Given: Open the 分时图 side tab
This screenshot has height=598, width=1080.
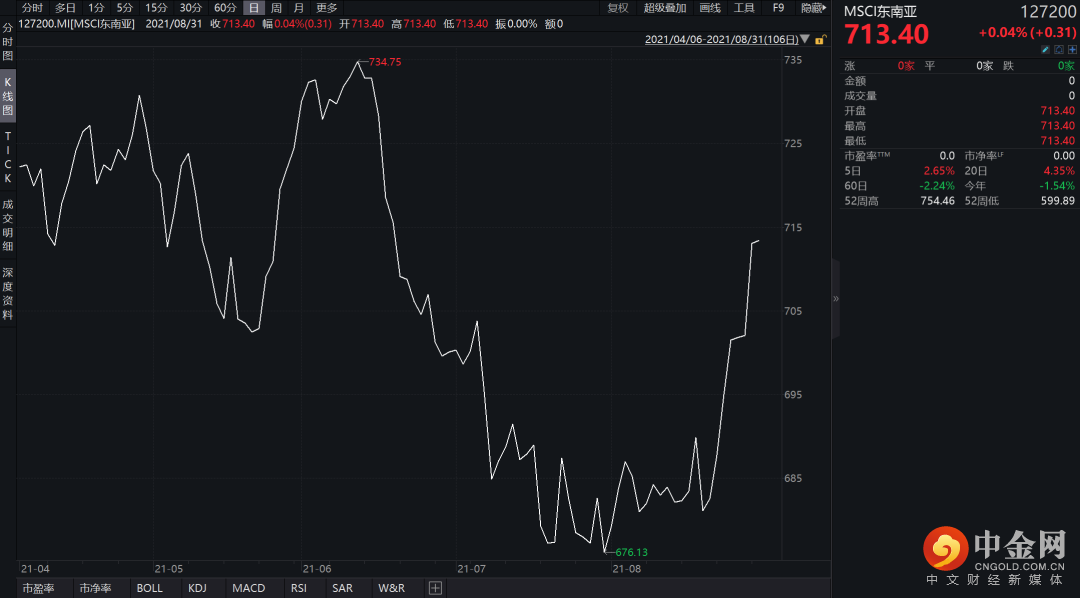Looking at the screenshot, I should 8,42.
